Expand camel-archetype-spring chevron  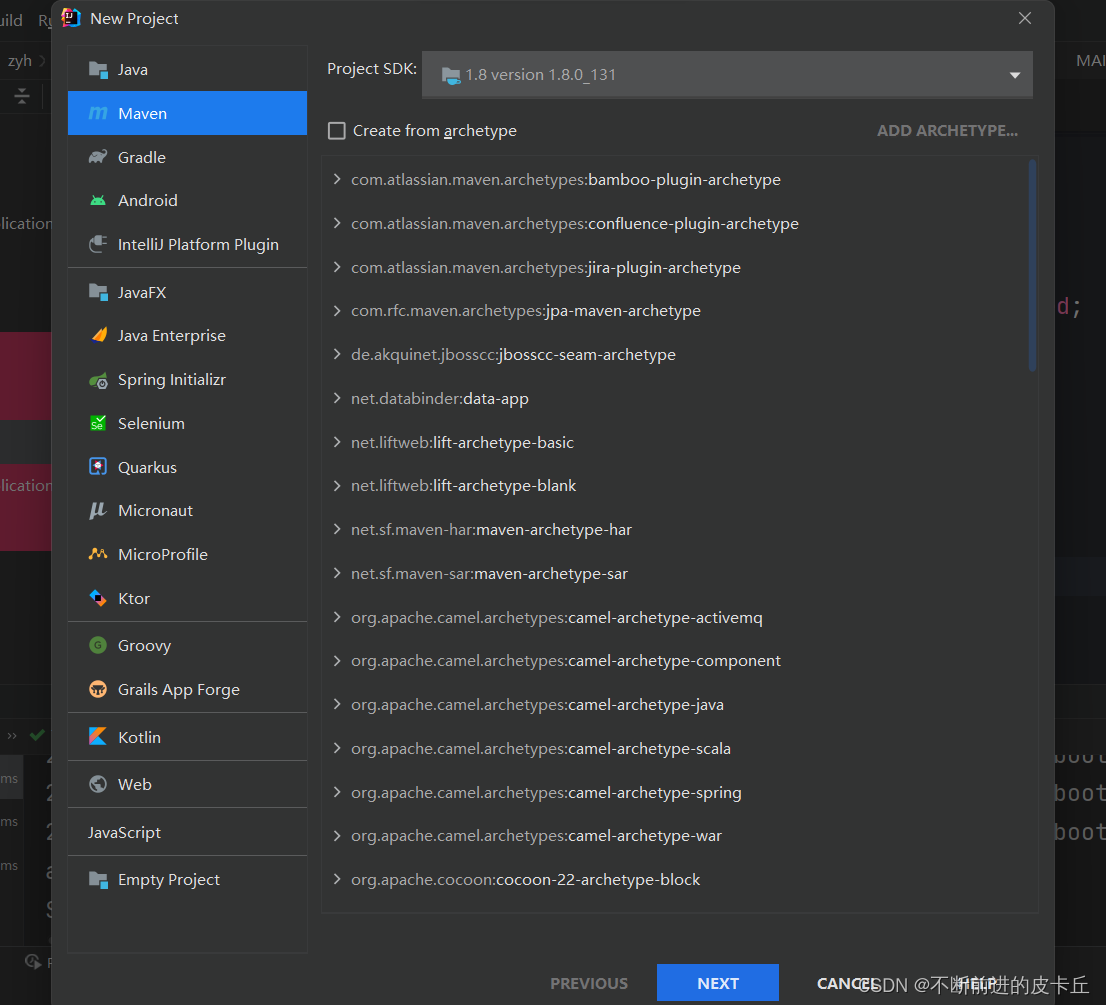tap(337, 792)
